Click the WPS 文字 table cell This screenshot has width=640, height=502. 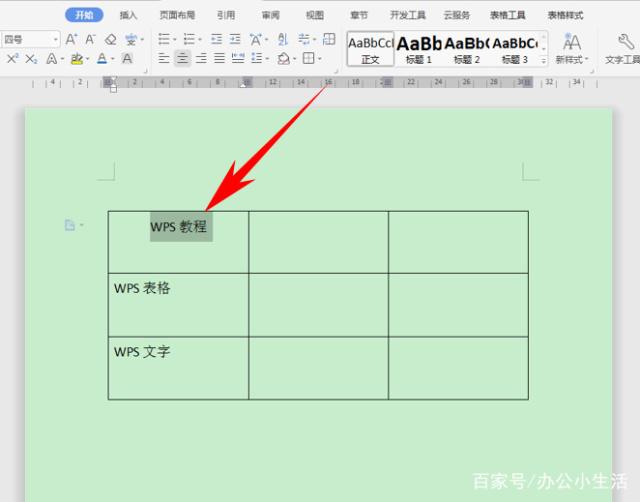(x=178, y=368)
